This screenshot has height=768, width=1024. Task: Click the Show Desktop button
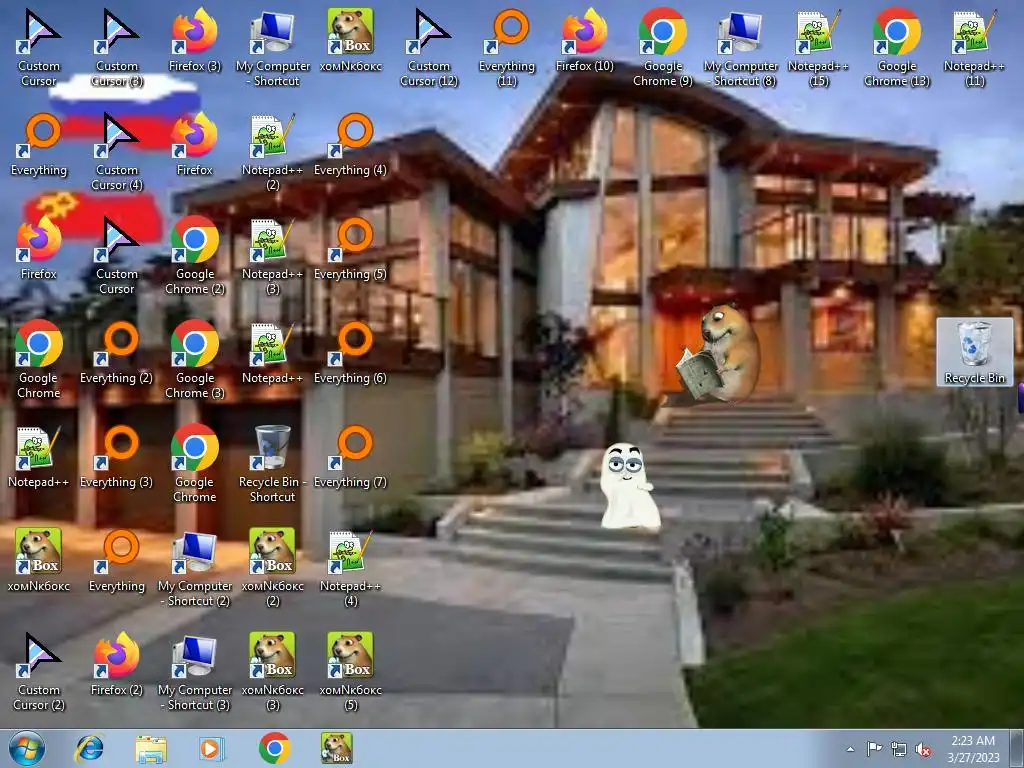[x=1019, y=749]
